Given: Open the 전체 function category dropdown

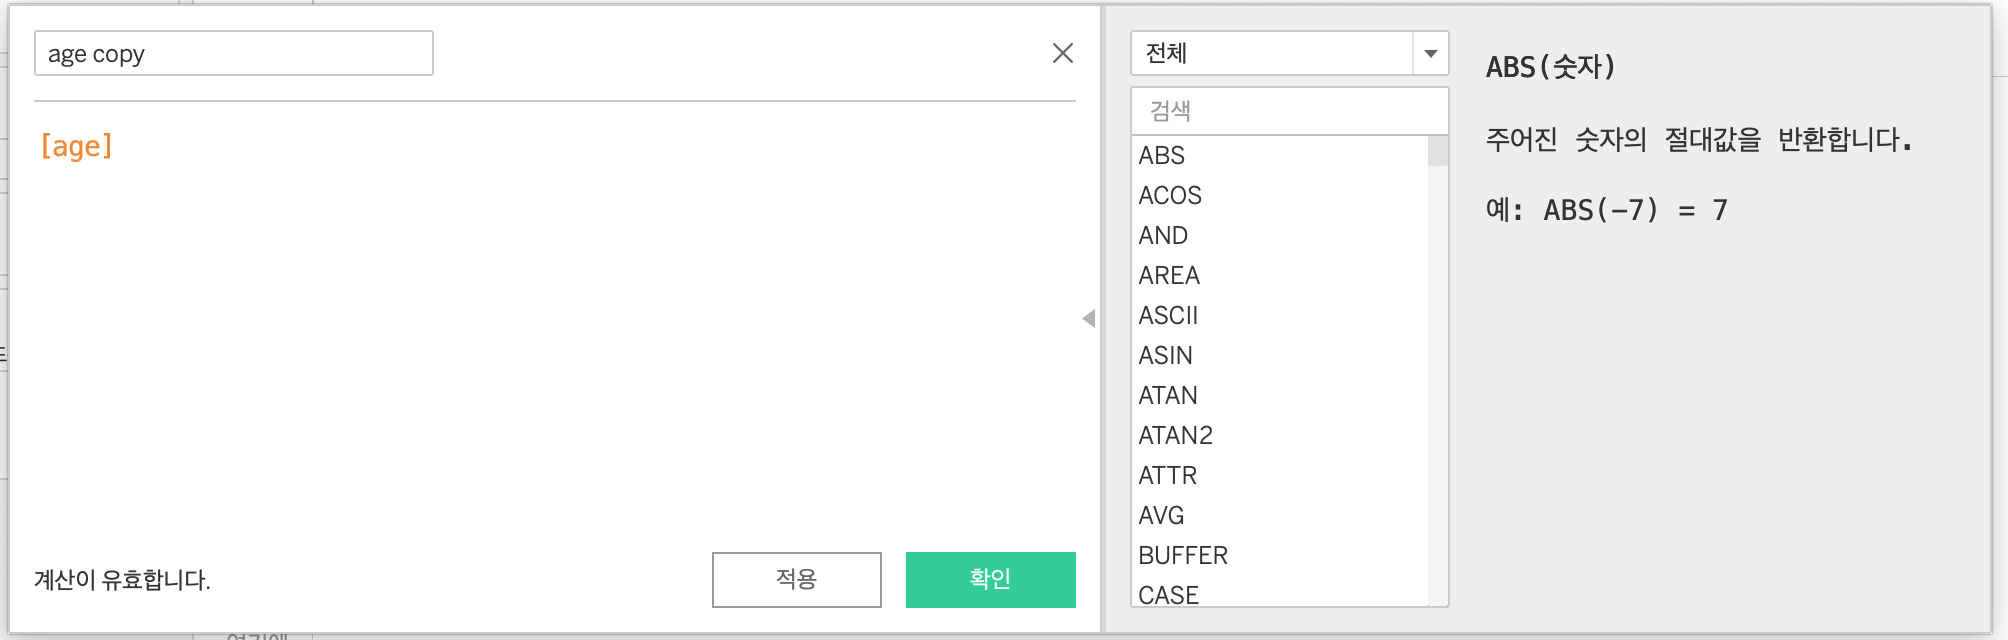Looking at the screenshot, I should tap(1289, 53).
